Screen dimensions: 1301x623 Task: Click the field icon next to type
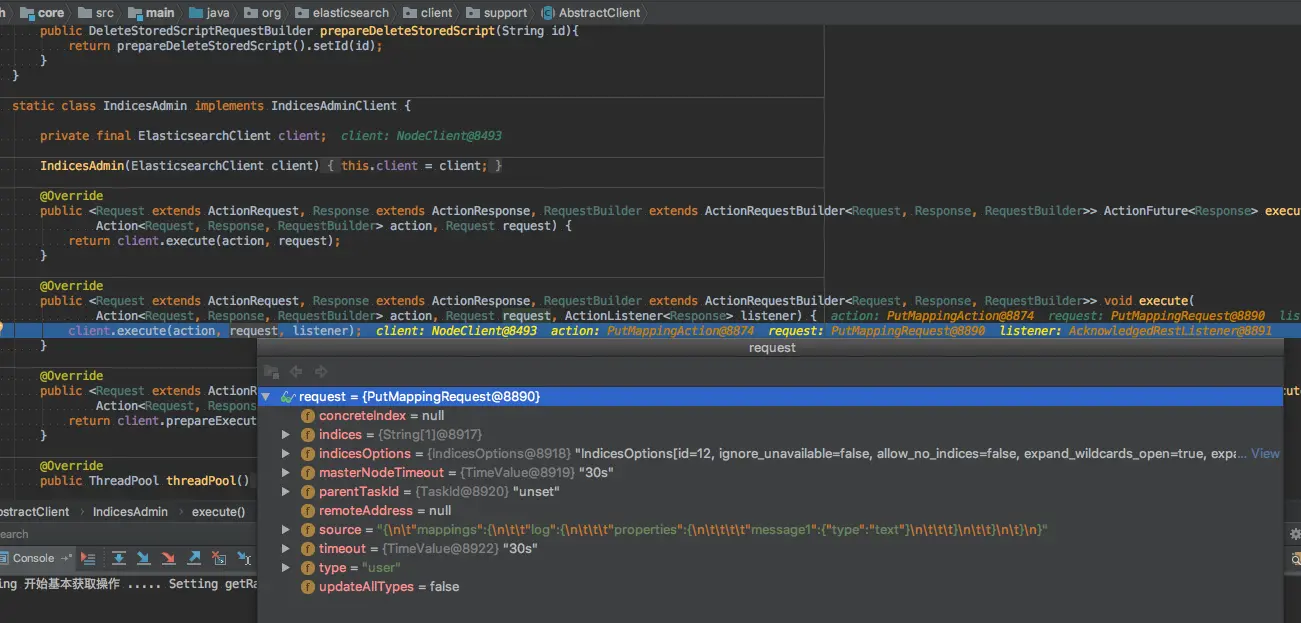click(x=308, y=568)
